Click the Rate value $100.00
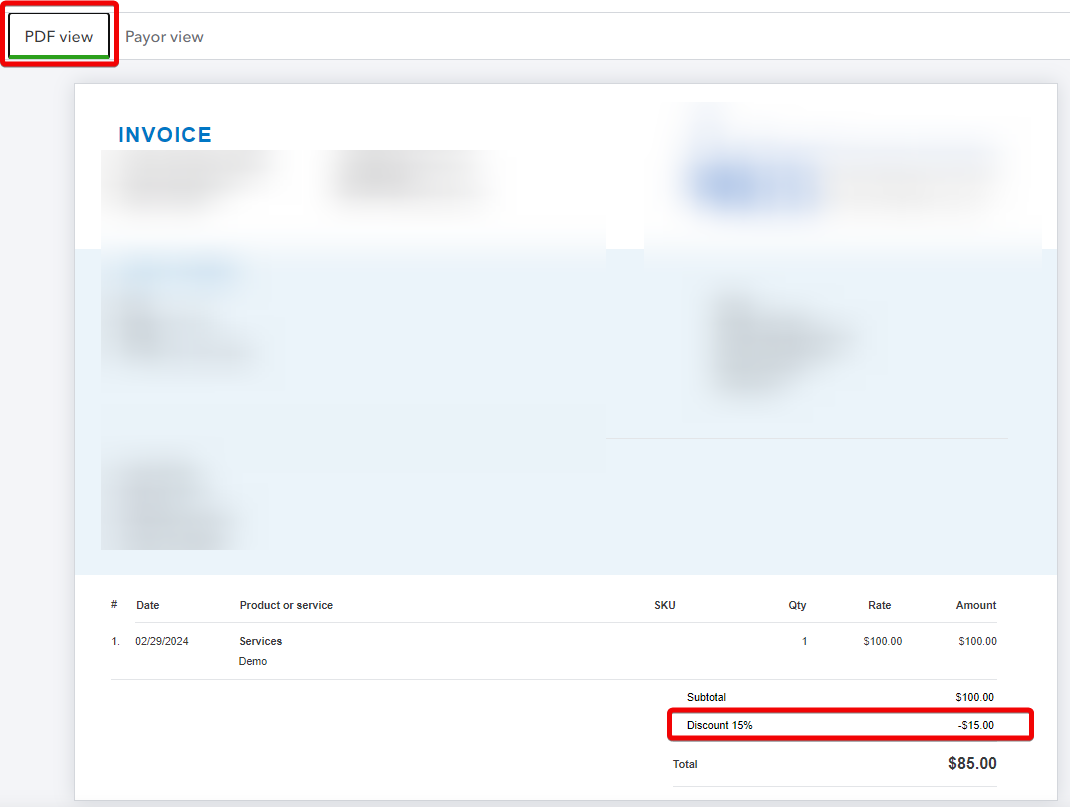 [x=882, y=641]
